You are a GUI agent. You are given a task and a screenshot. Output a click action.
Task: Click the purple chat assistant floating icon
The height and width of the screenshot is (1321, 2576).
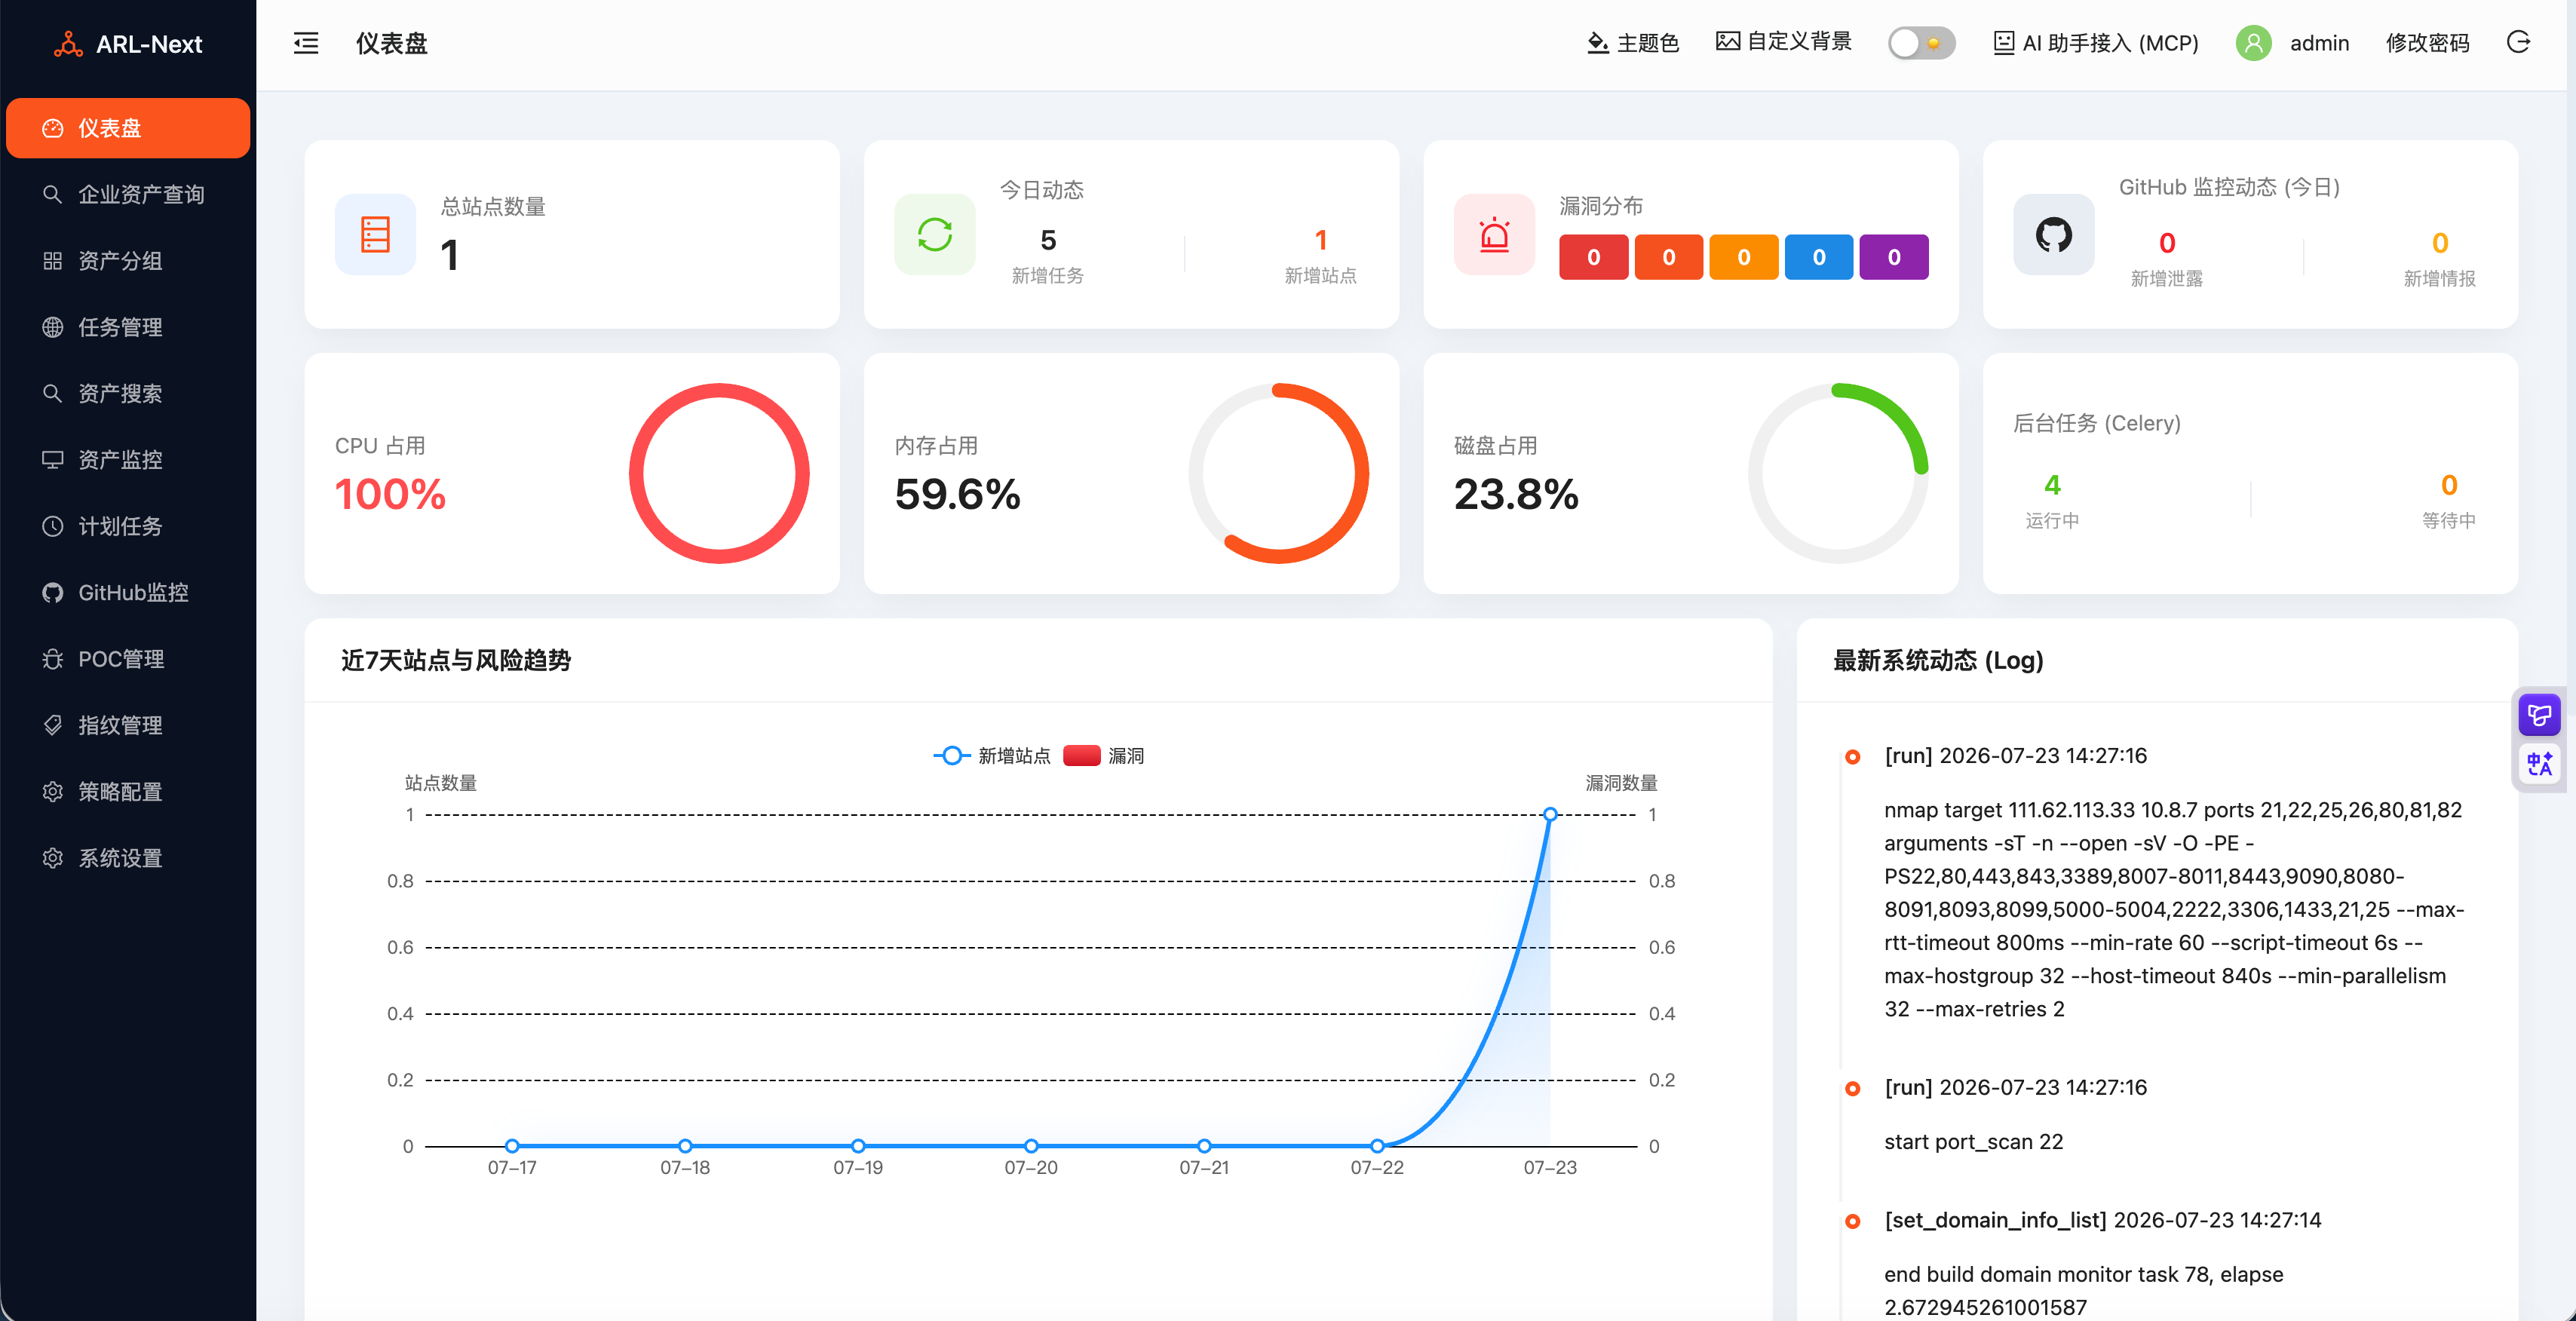[x=2539, y=715]
